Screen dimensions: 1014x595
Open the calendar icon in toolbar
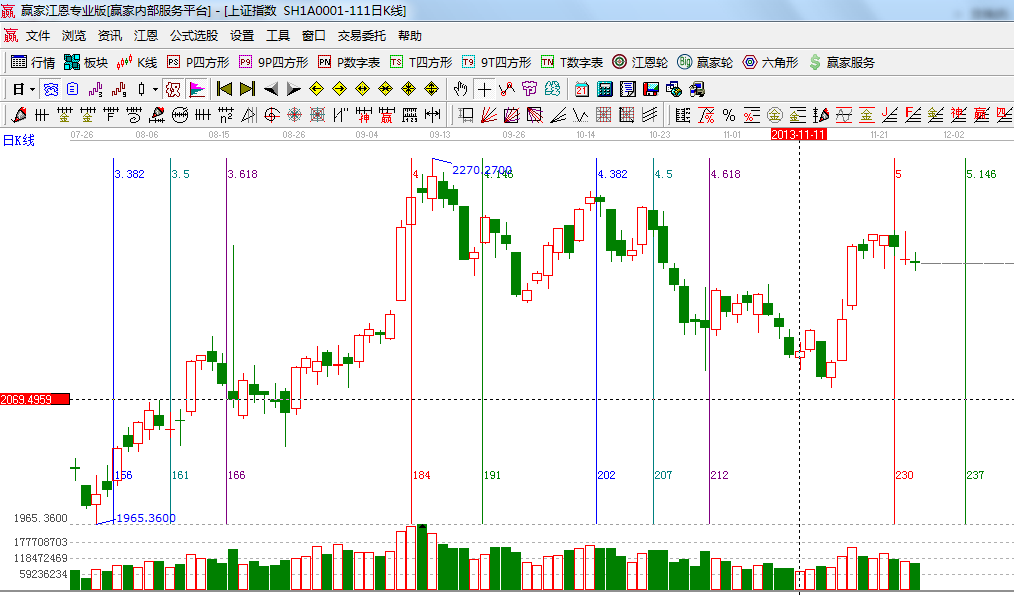[x=582, y=89]
